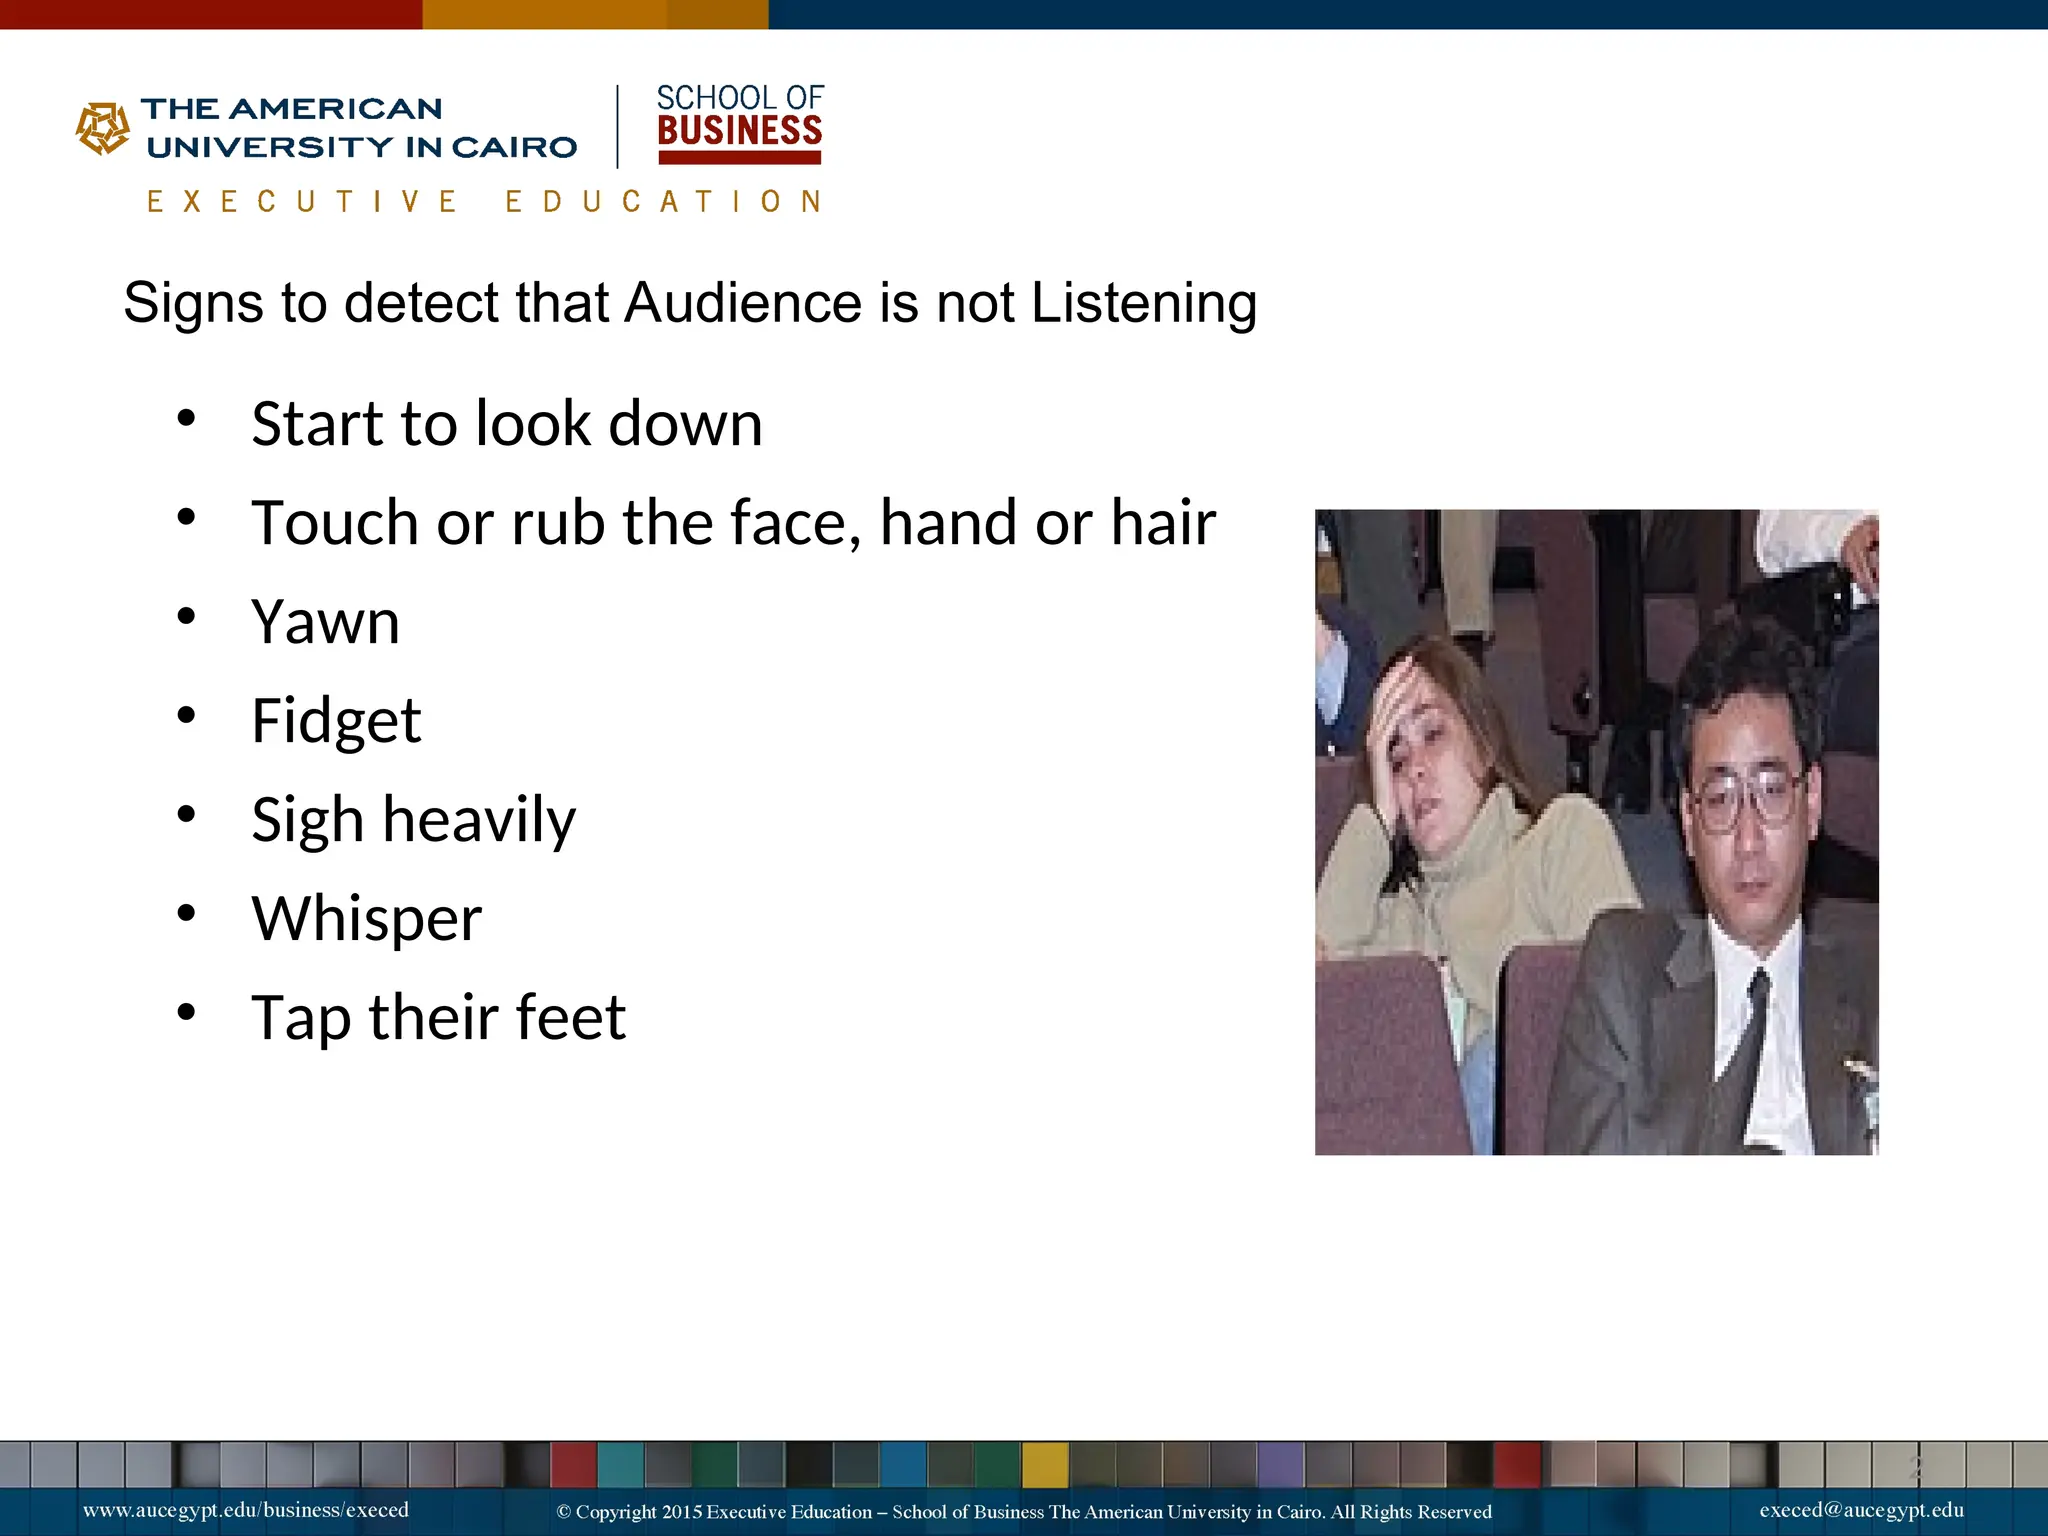Click the 'Whisper' bullet item
The height and width of the screenshot is (1536, 2048).
[x=366, y=919]
